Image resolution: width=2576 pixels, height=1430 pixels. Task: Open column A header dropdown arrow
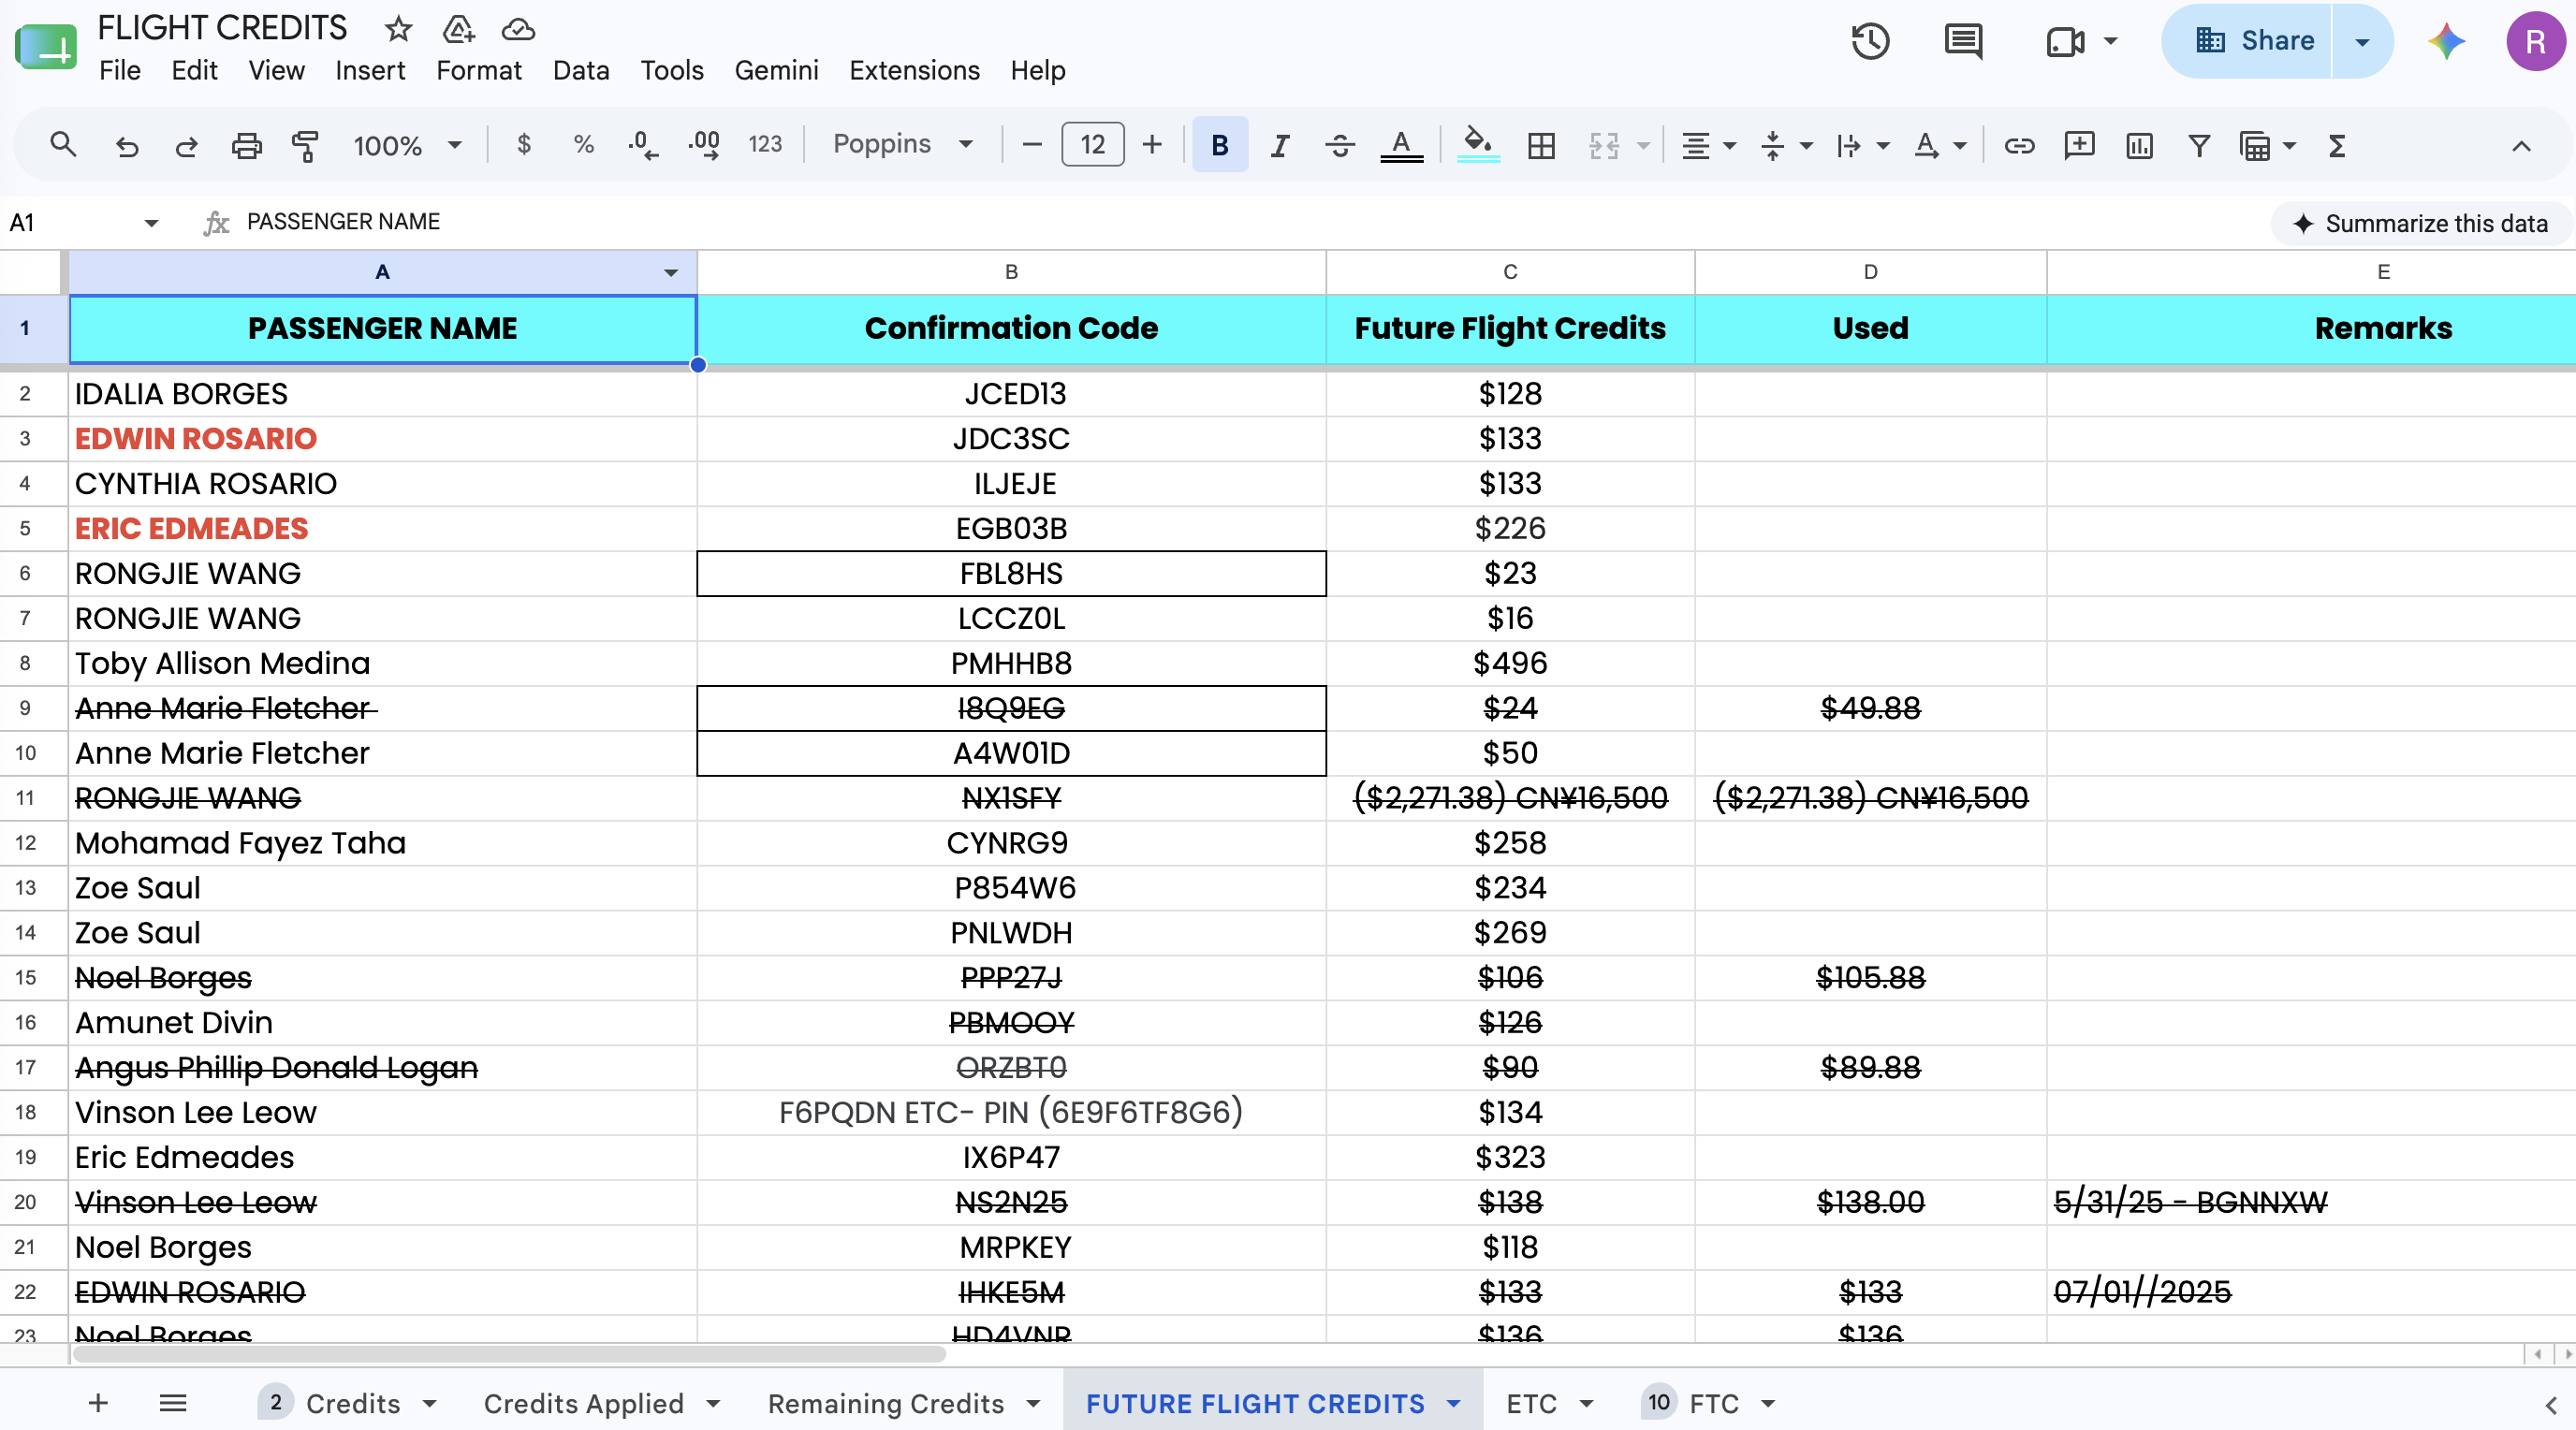(x=671, y=273)
